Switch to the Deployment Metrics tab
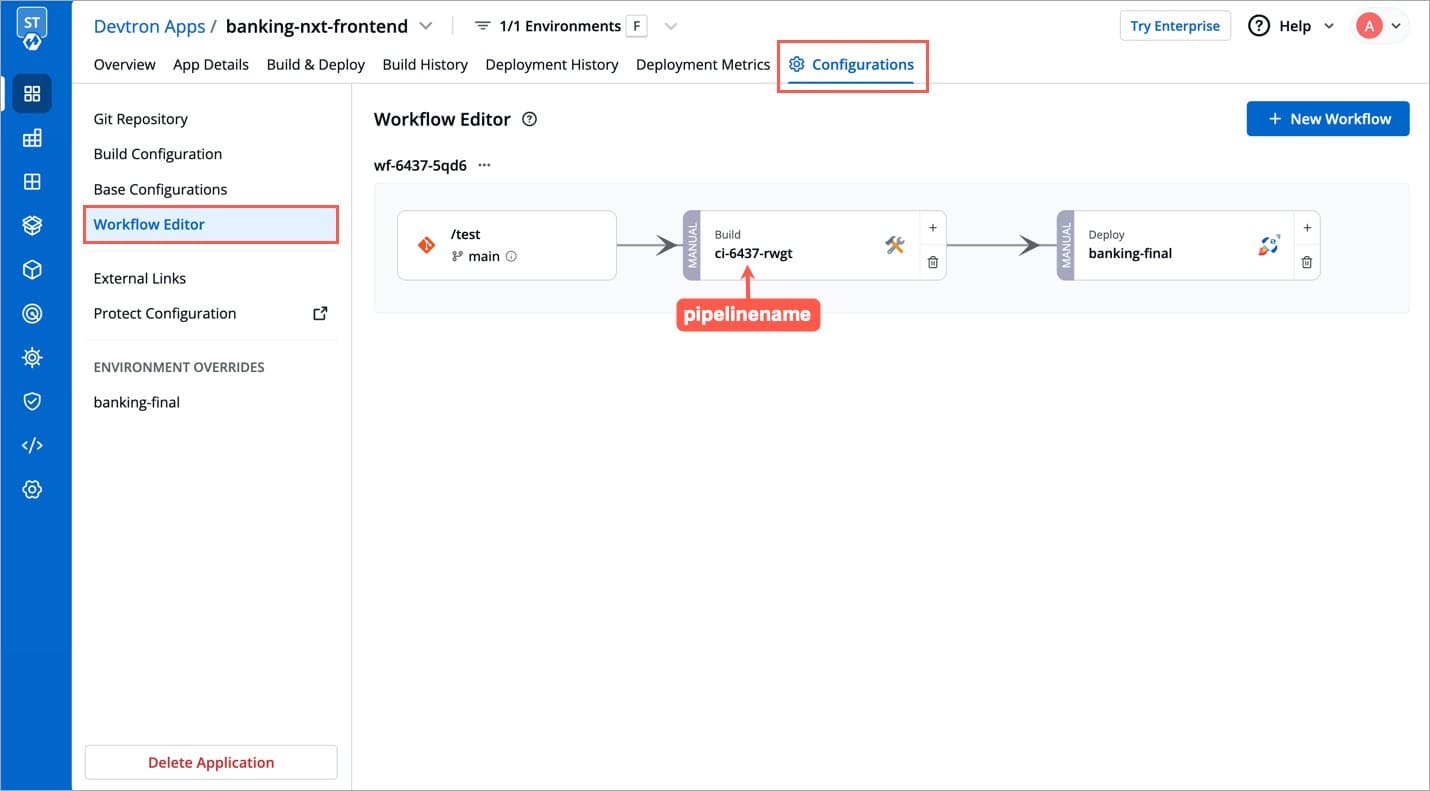This screenshot has height=791, width=1430. (703, 64)
